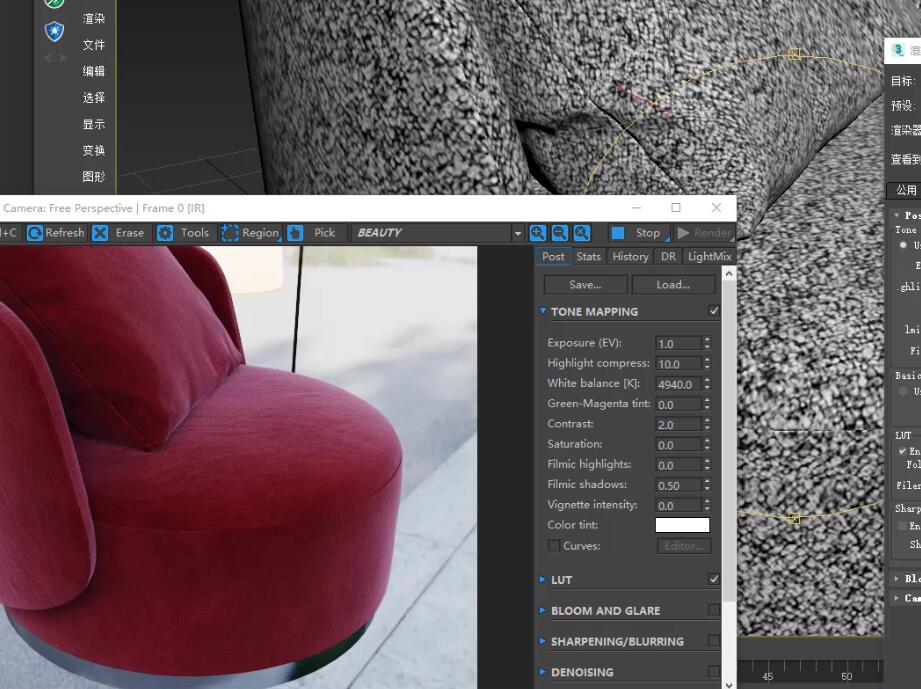
Task: Click the zoom out magnifier icon
Action: (x=560, y=233)
